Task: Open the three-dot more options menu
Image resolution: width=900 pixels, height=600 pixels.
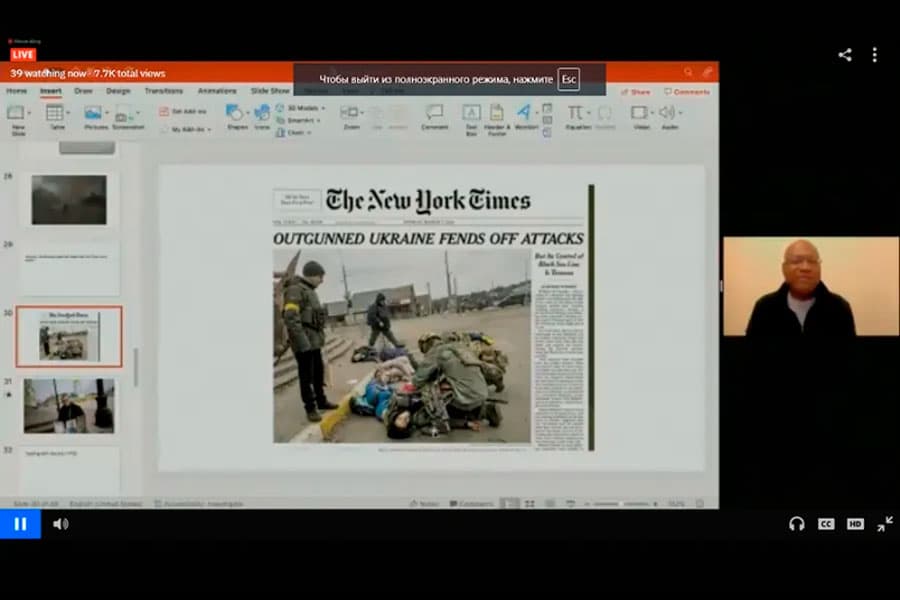Action: click(874, 55)
